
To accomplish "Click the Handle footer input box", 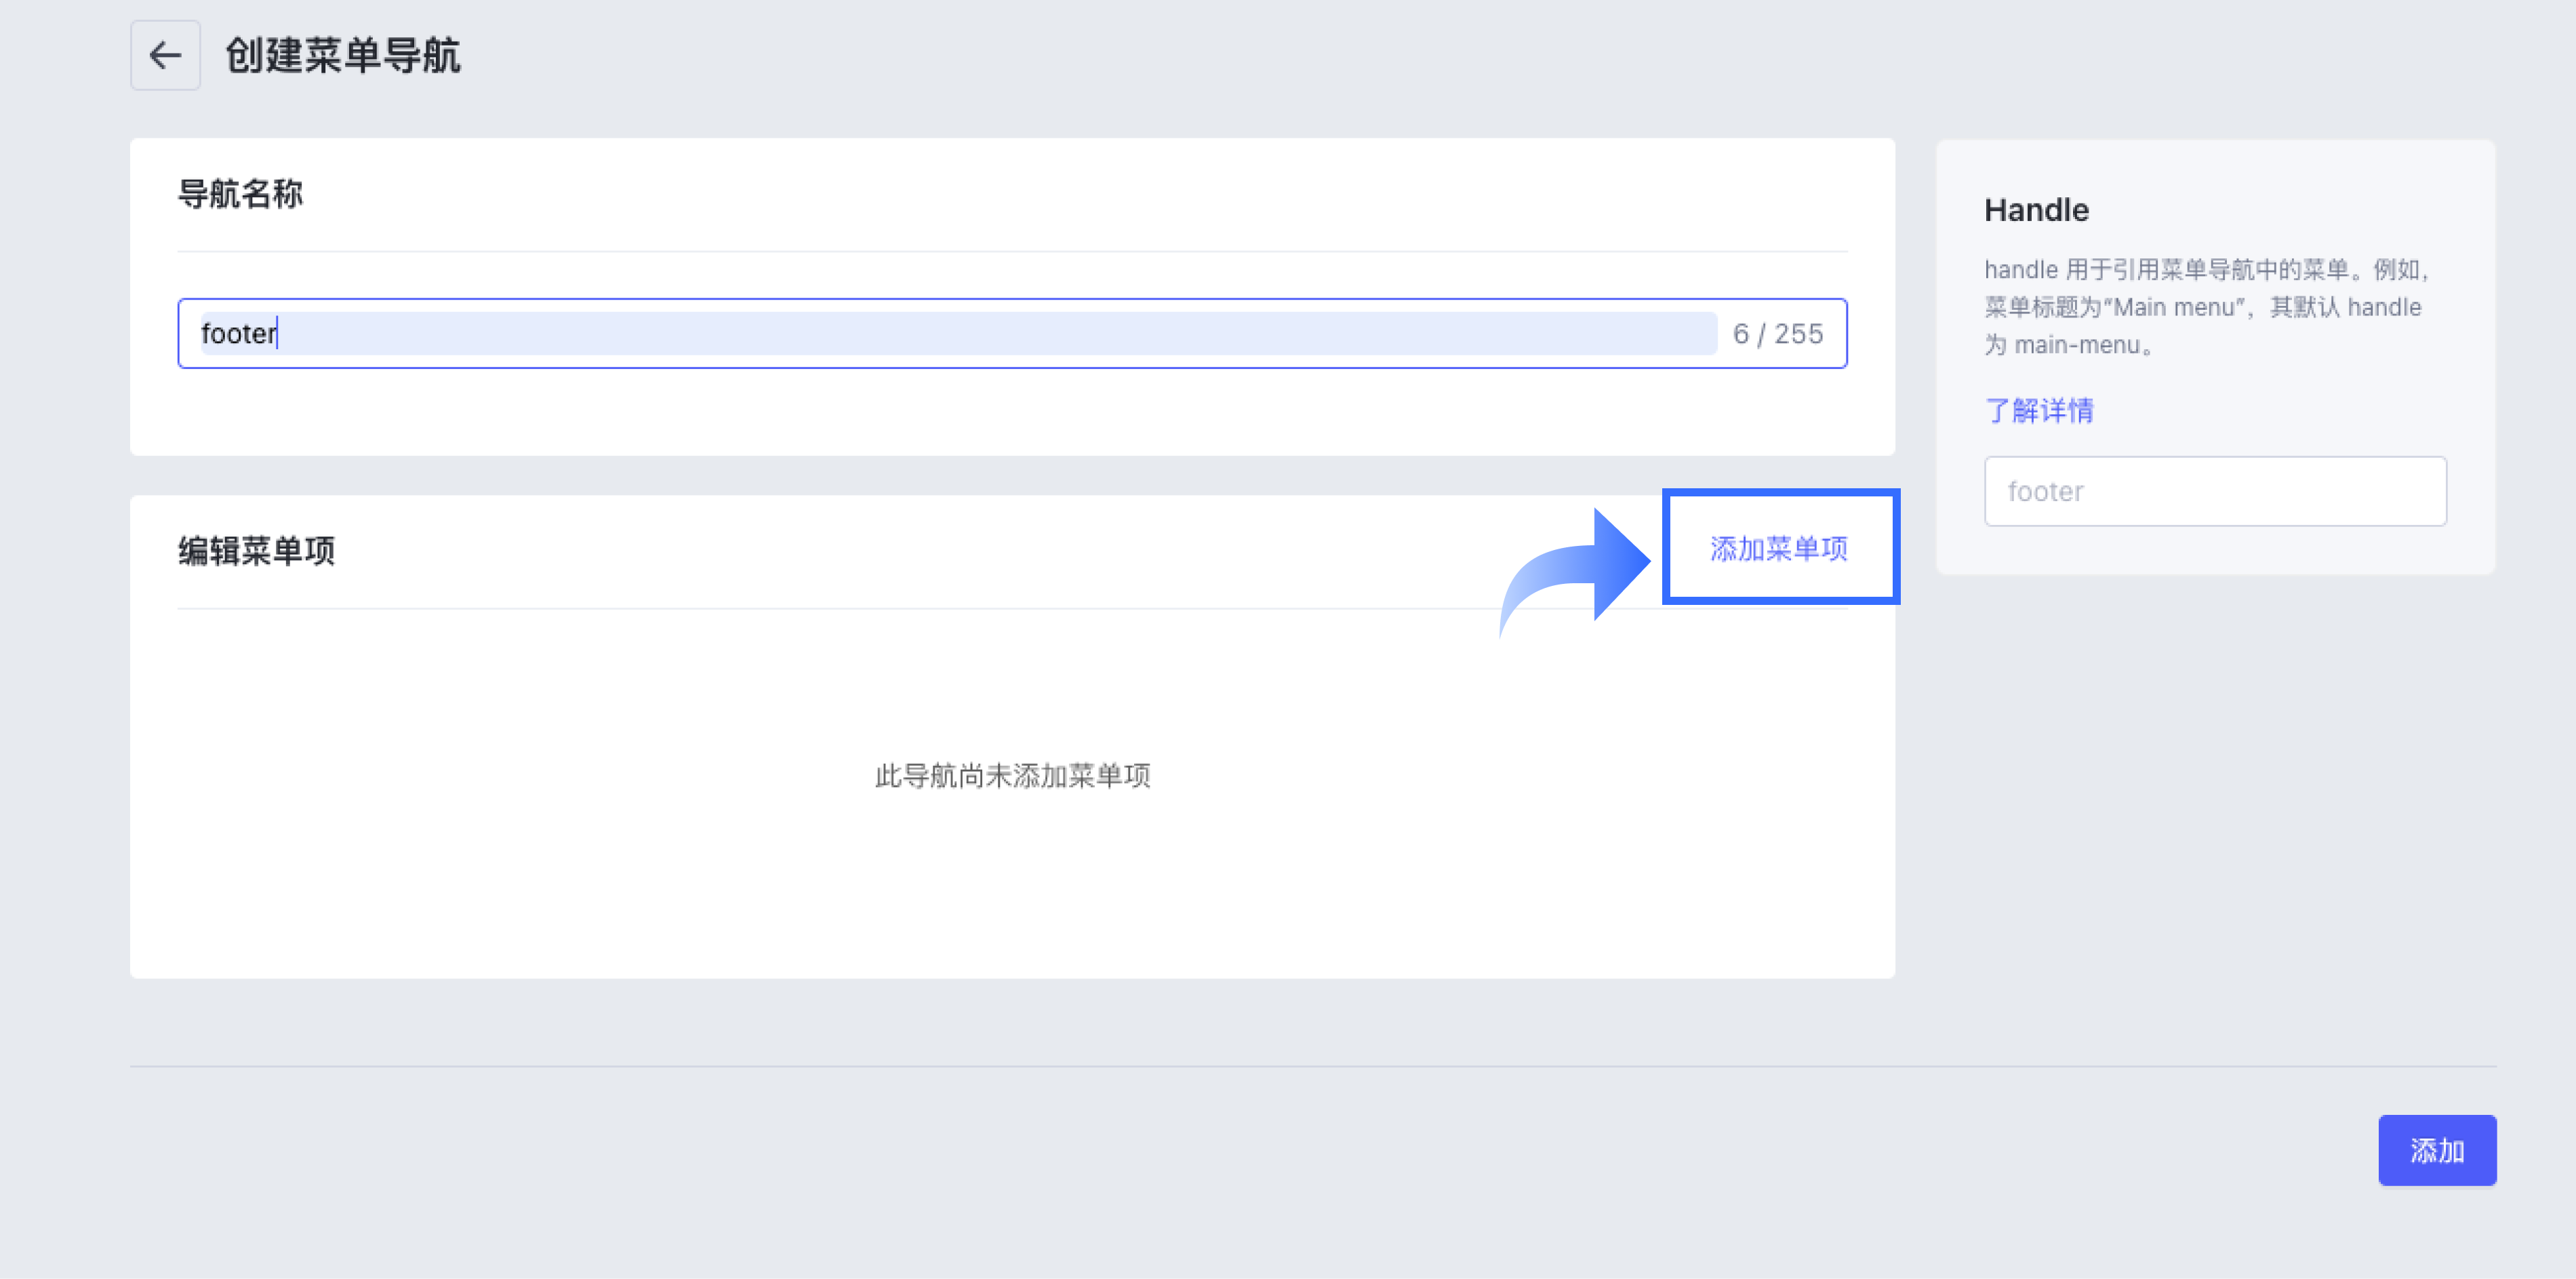I will point(2214,491).
